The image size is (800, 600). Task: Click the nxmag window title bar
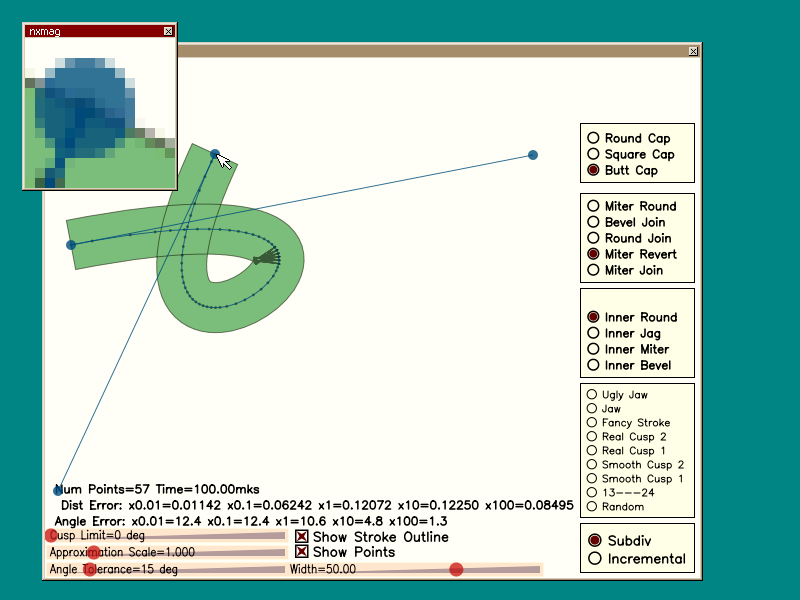point(100,32)
